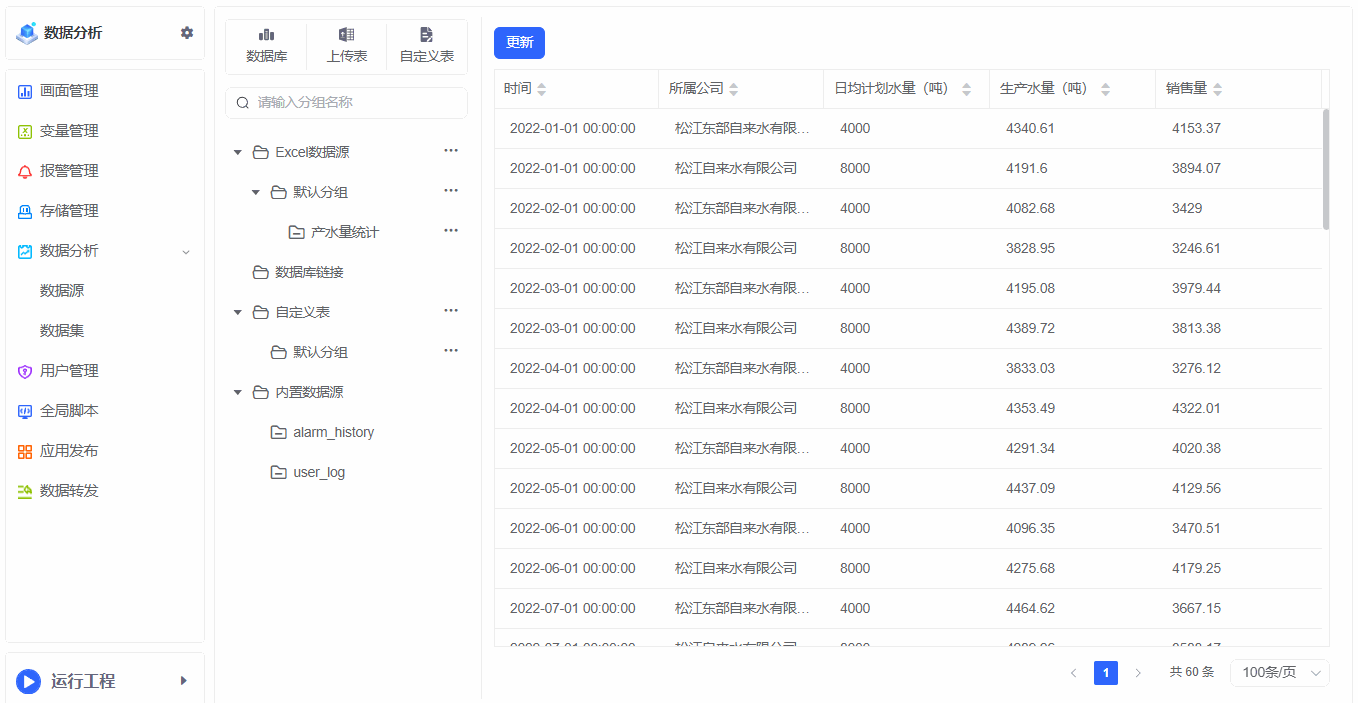The width and height of the screenshot is (1358, 703).
Task: Click the 上传表 Excel icon
Action: [x=346, y=36]
